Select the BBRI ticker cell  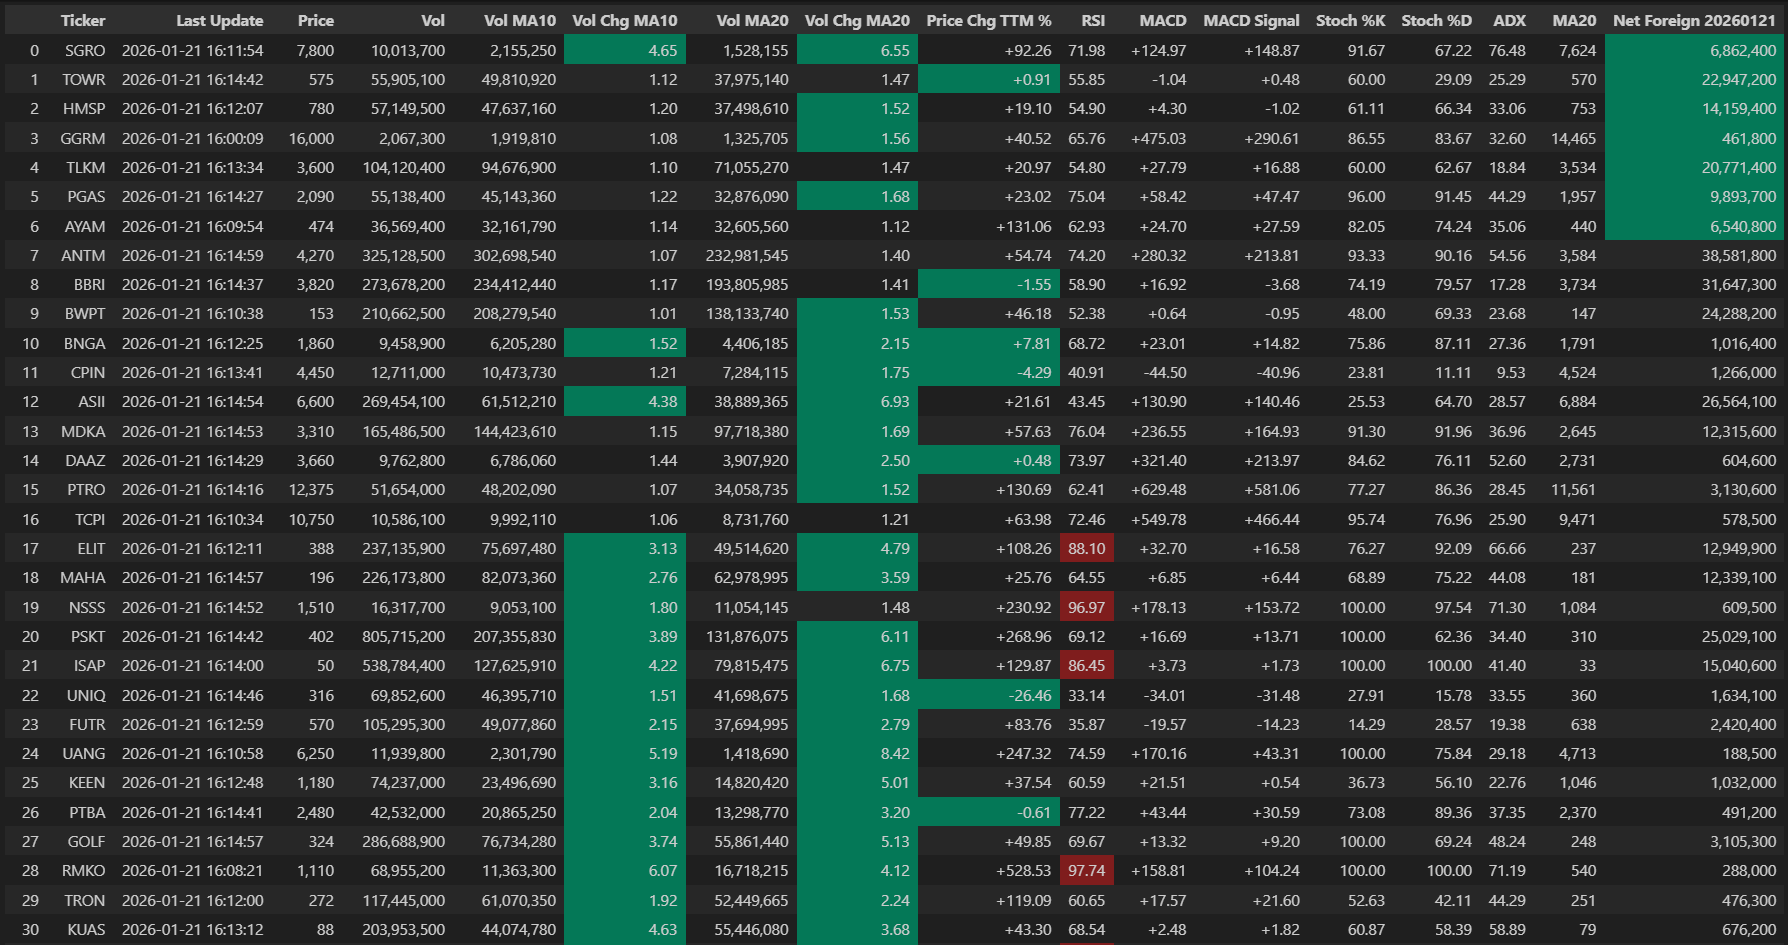89,284
